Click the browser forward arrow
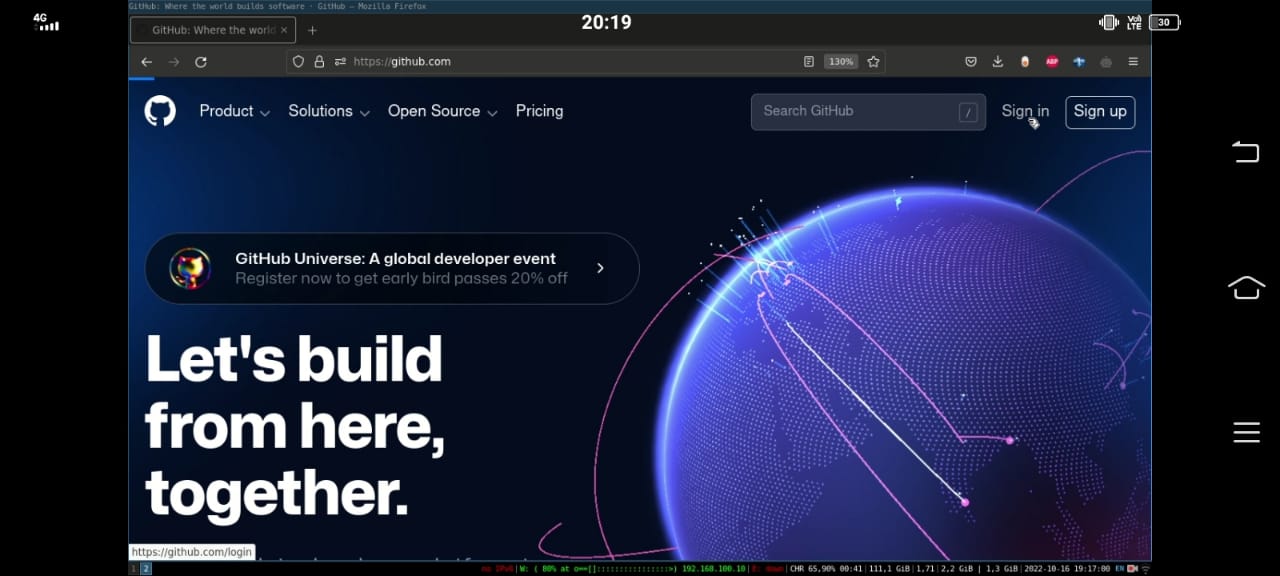The height and width of the screenshot is (576, 1280). [x=174, y=62]
